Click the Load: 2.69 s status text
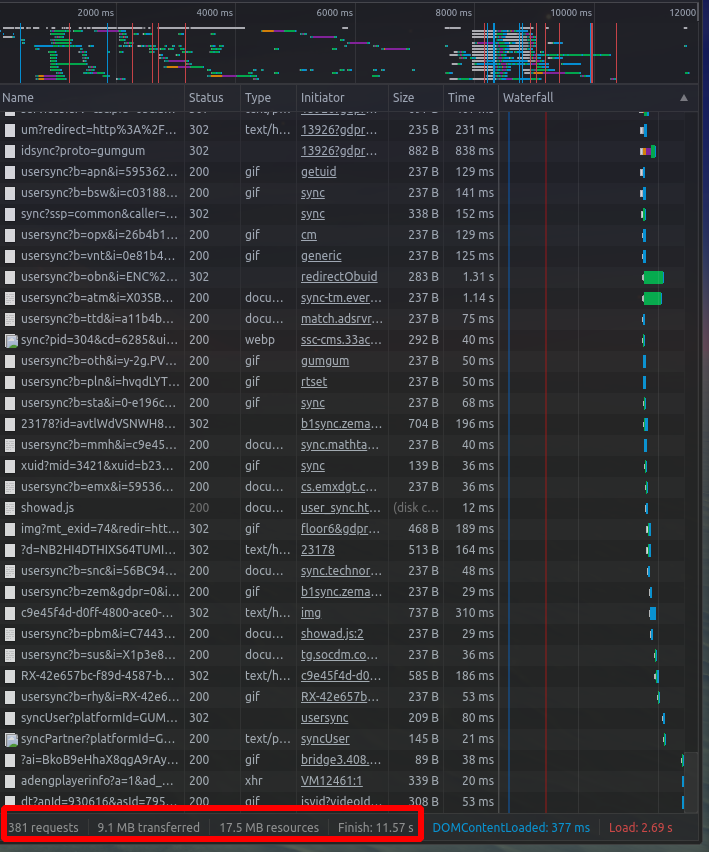The image size is (709, 852). click(641, 828)
